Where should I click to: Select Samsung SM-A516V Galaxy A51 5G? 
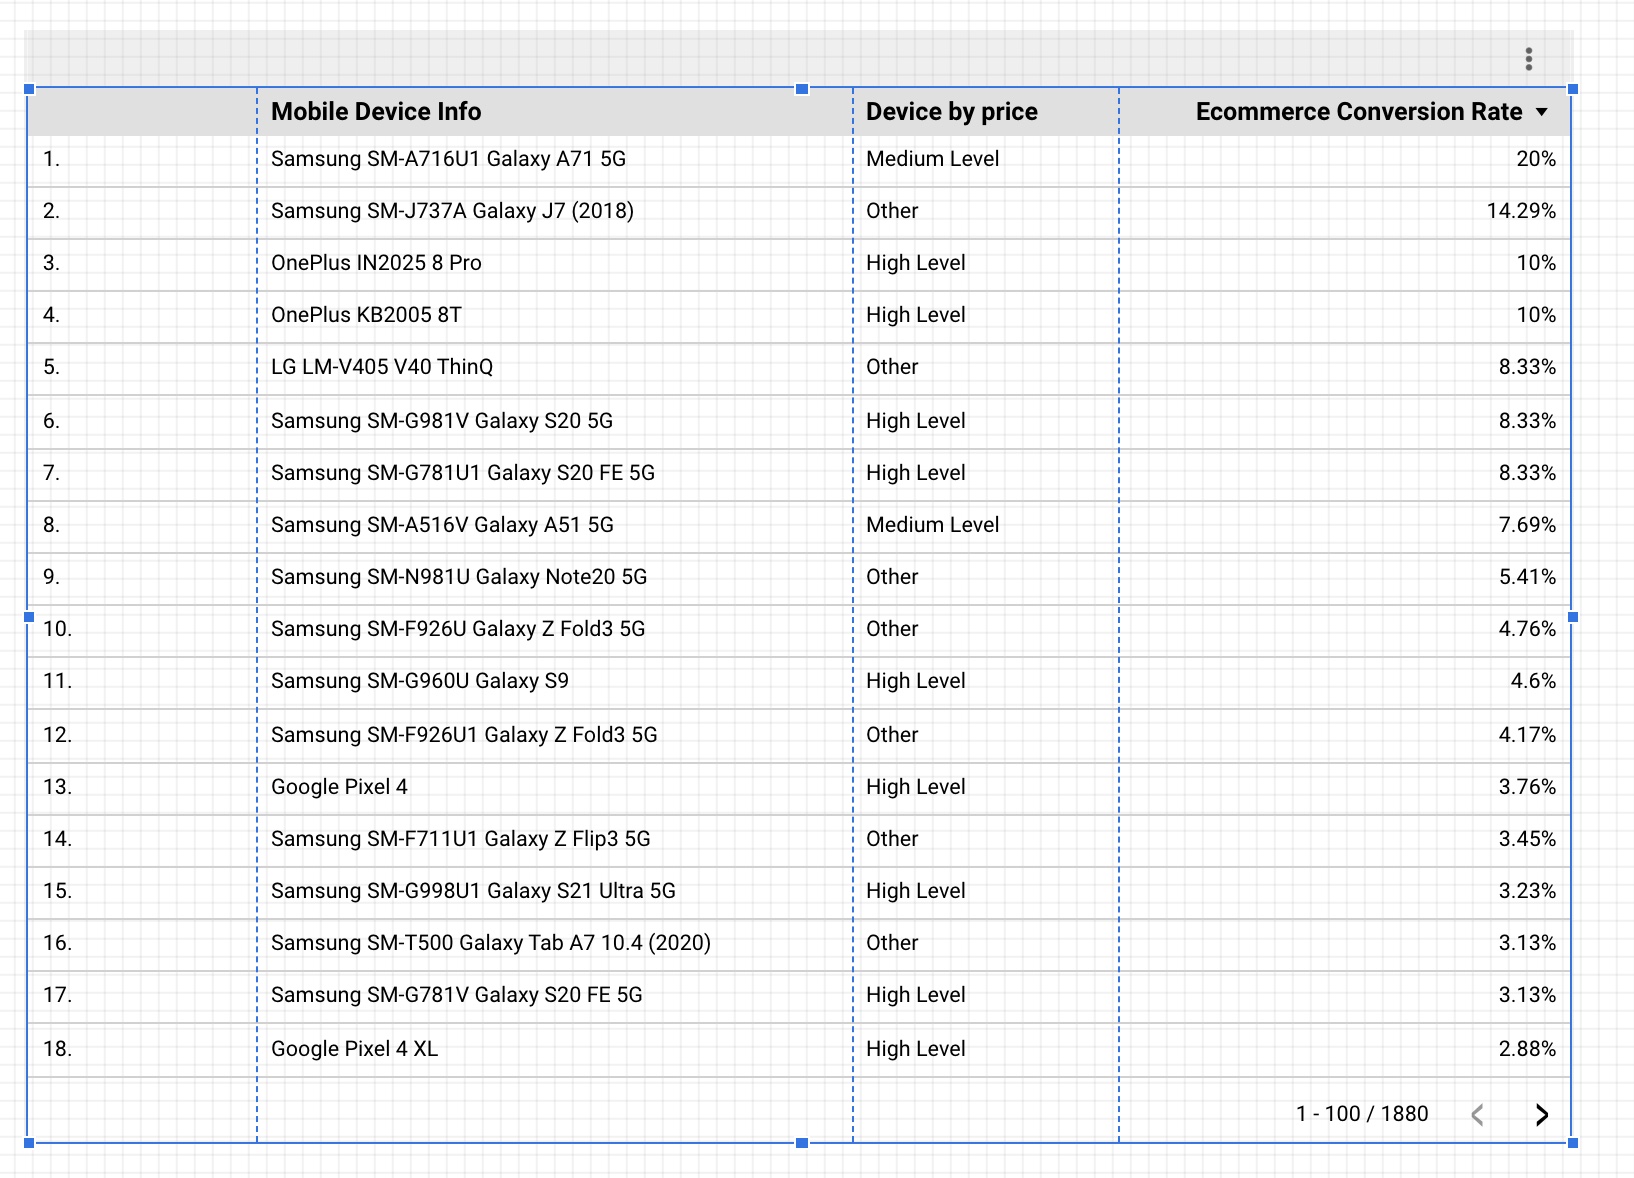point(442,525)
